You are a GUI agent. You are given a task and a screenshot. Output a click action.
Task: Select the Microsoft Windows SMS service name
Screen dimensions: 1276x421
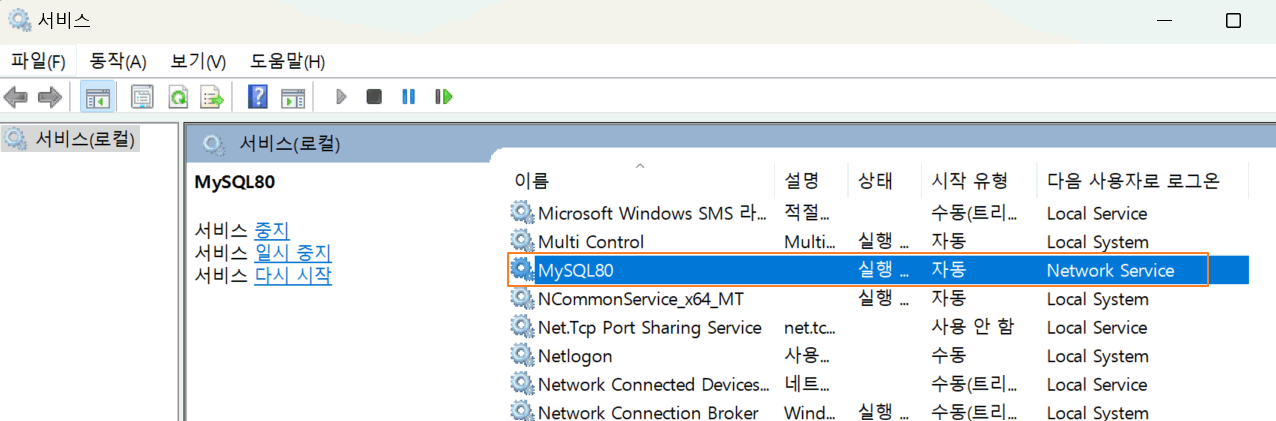click(x=653, y=213)
